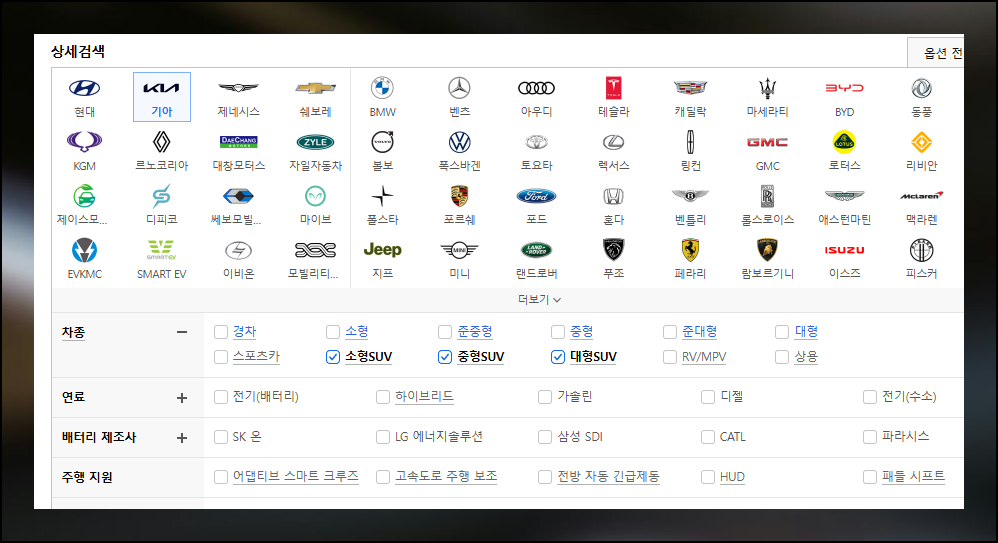The width and height of the screenshot is (998, 543).
Task: Click the 파라시스 label text
Action: [x=905, y=437]
